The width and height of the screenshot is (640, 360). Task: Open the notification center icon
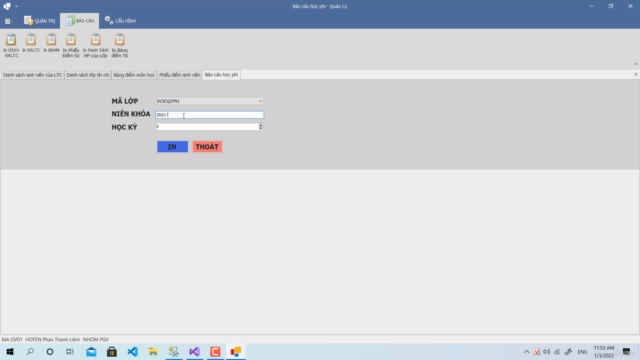click(x=627, y=351)
